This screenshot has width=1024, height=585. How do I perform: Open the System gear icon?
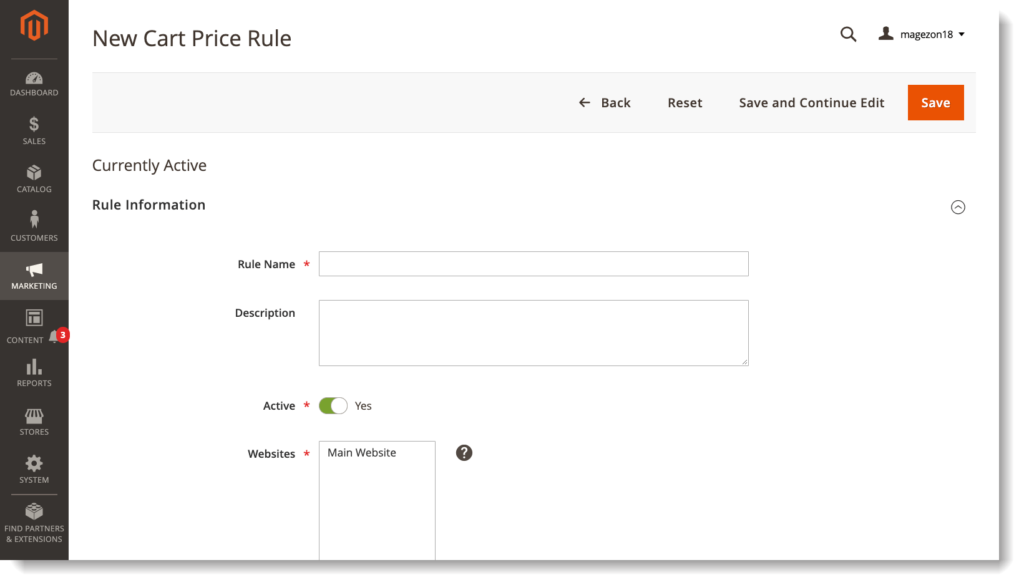point(34,464)
